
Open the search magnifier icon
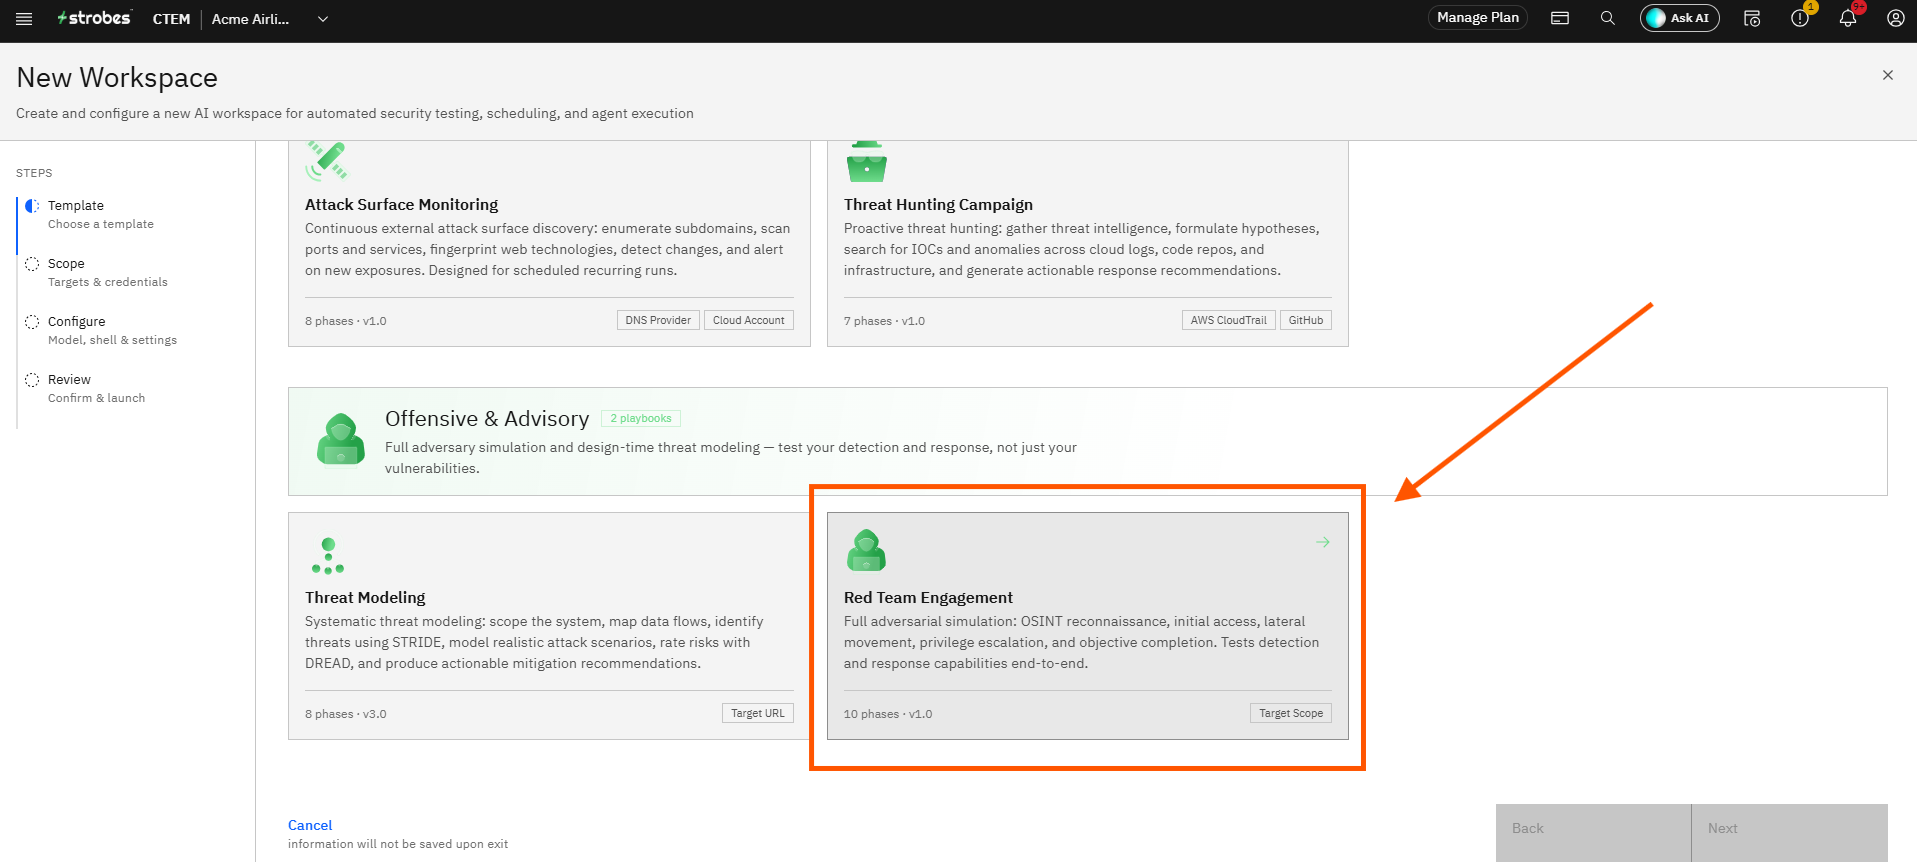click(x=1608, y=18)
